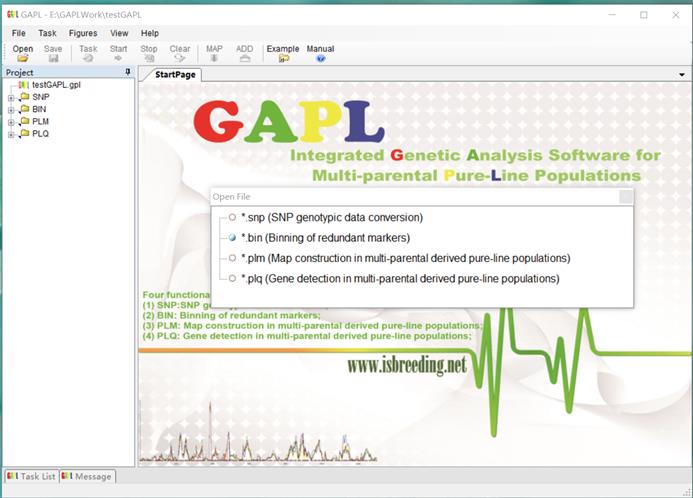Viewport: 693px width, 498px height.
Task: Expand the PLQ folder node
Action: 11,133
